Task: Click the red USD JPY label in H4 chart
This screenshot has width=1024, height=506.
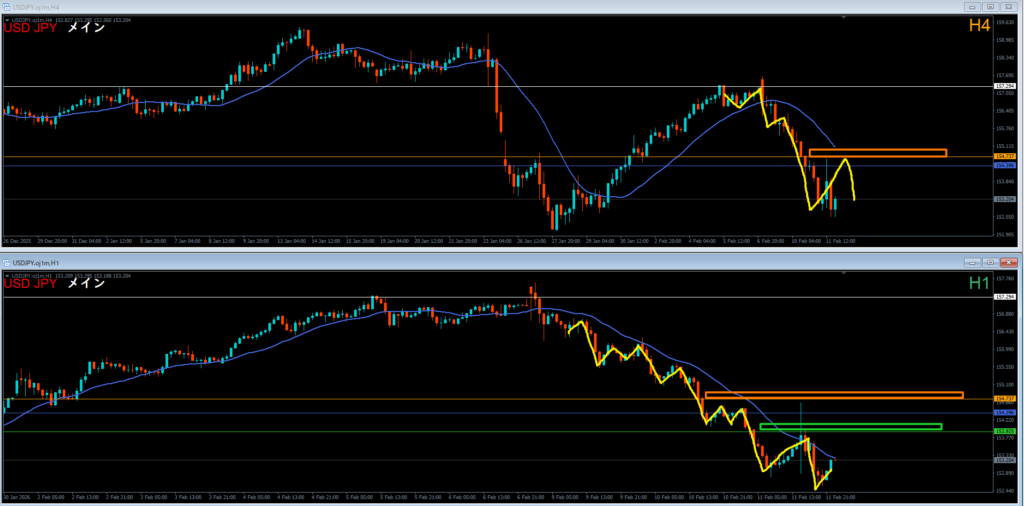Action: 30,28
